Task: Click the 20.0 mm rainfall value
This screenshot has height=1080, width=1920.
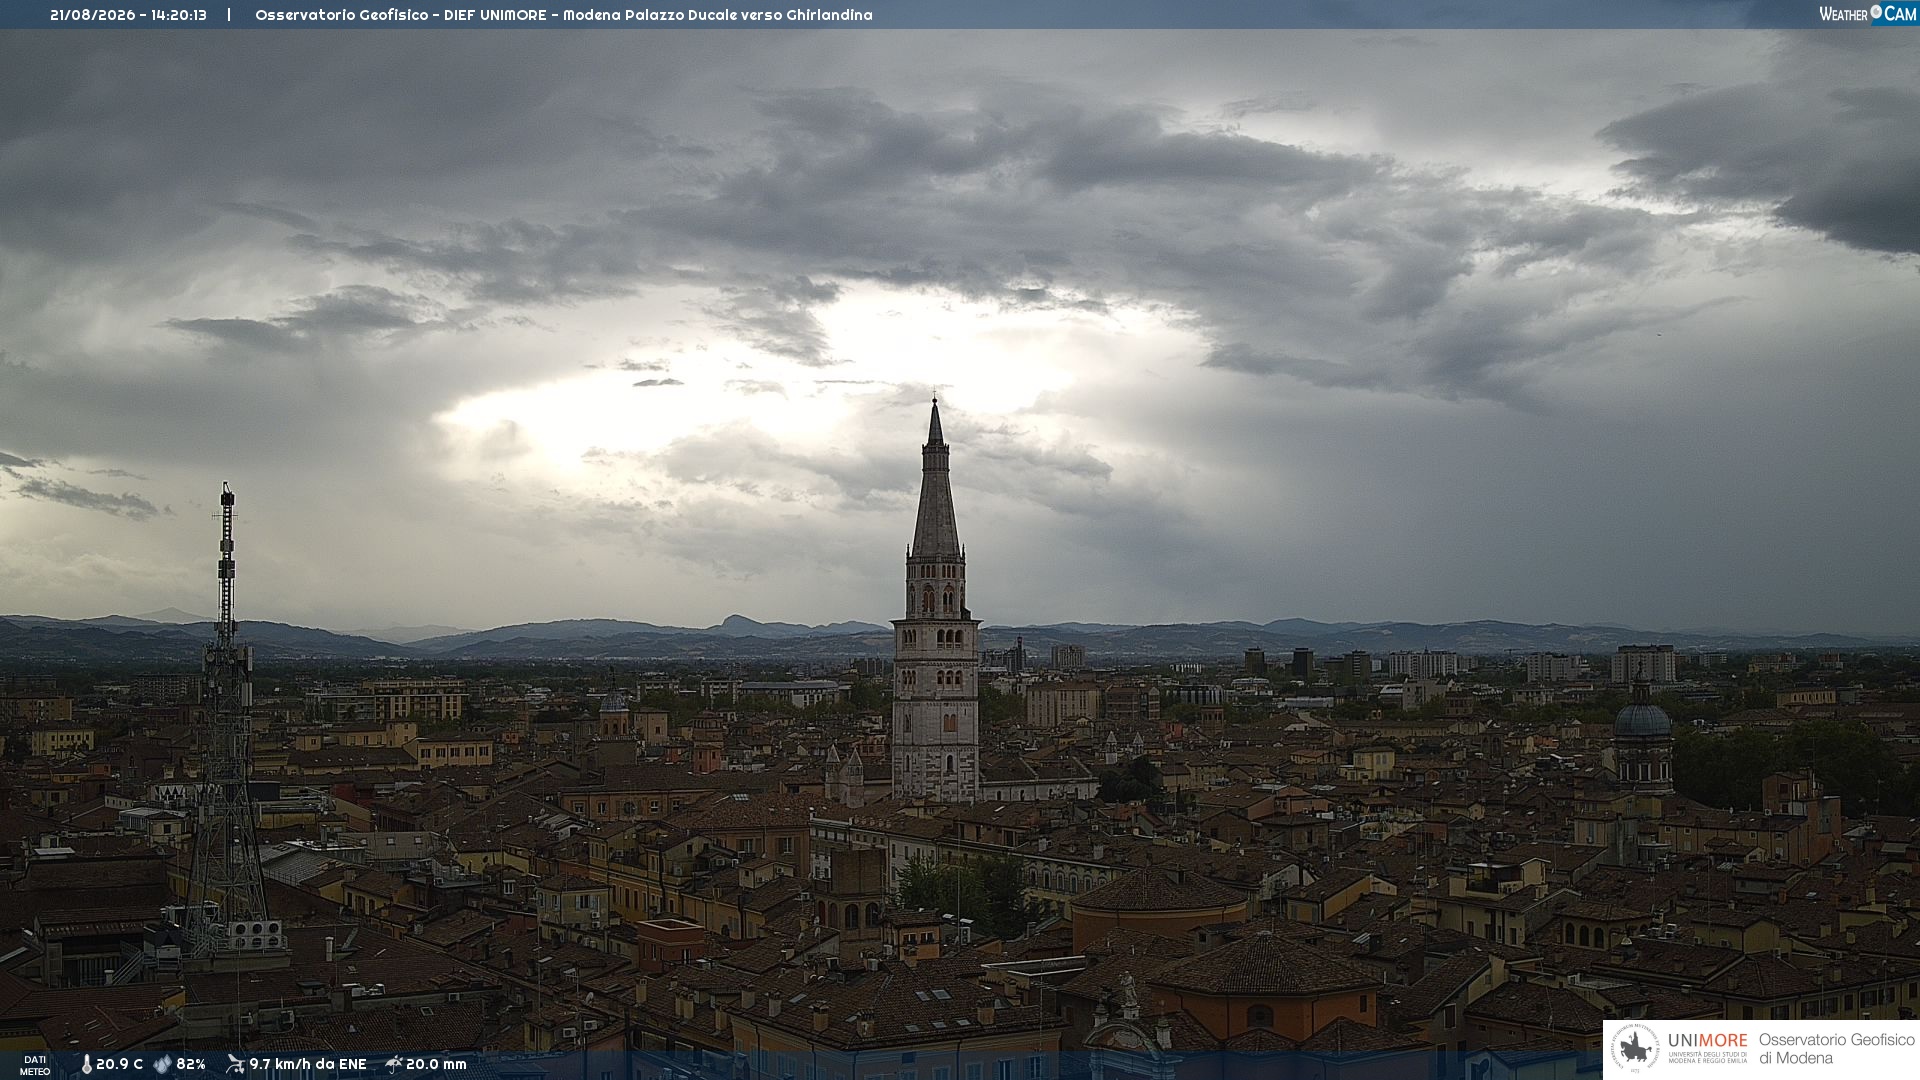Action: pyautogui.click(x=436, y=1064)
